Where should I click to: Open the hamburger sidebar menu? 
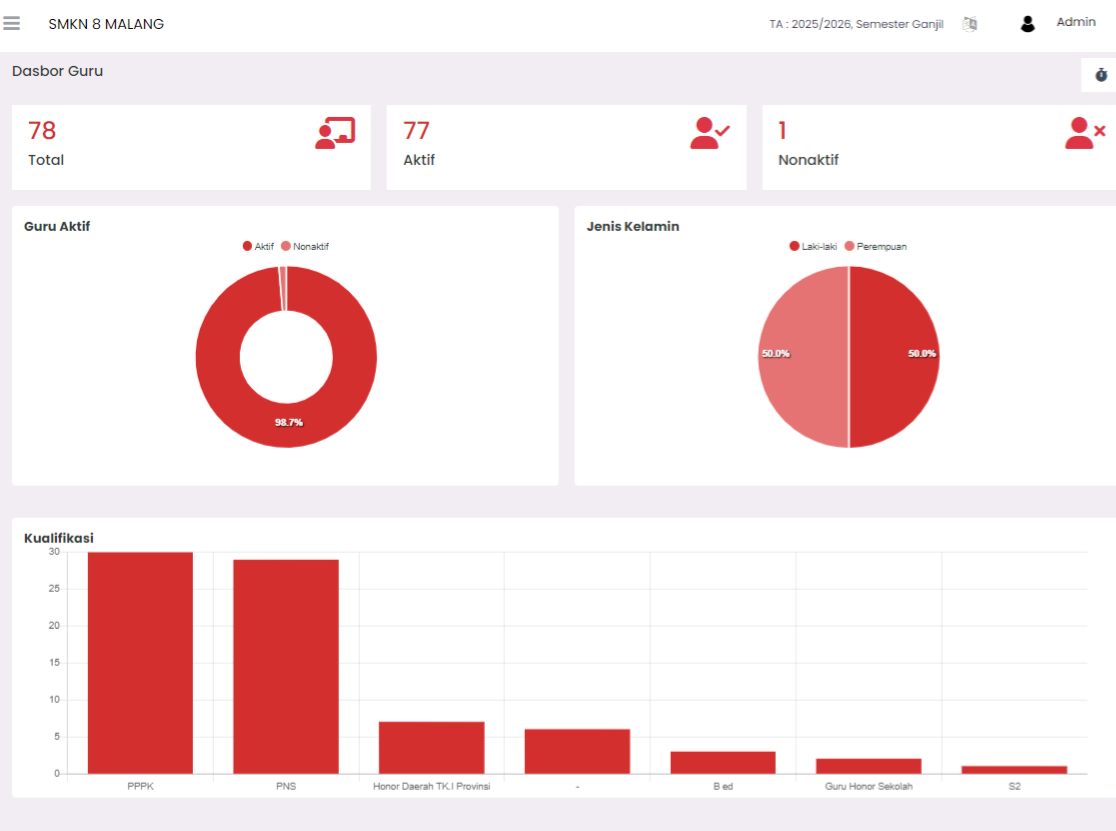11,23
